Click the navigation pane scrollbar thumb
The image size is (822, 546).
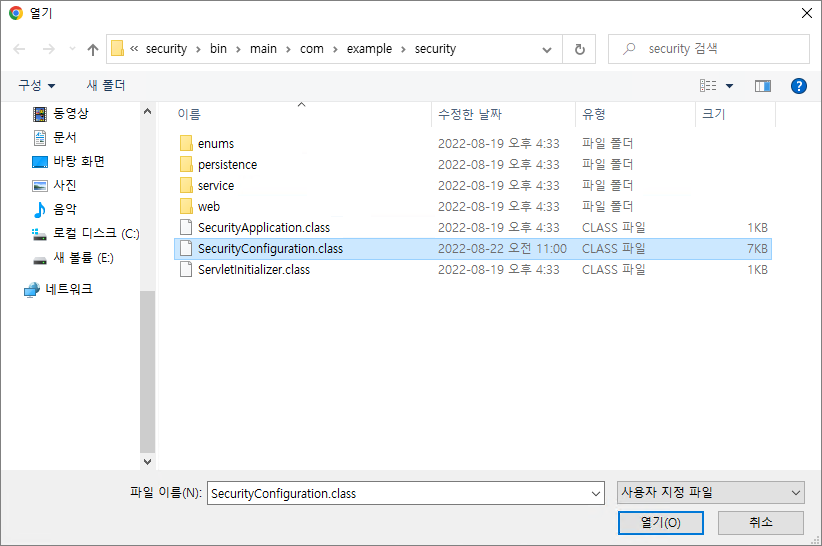tap(147, 372)
